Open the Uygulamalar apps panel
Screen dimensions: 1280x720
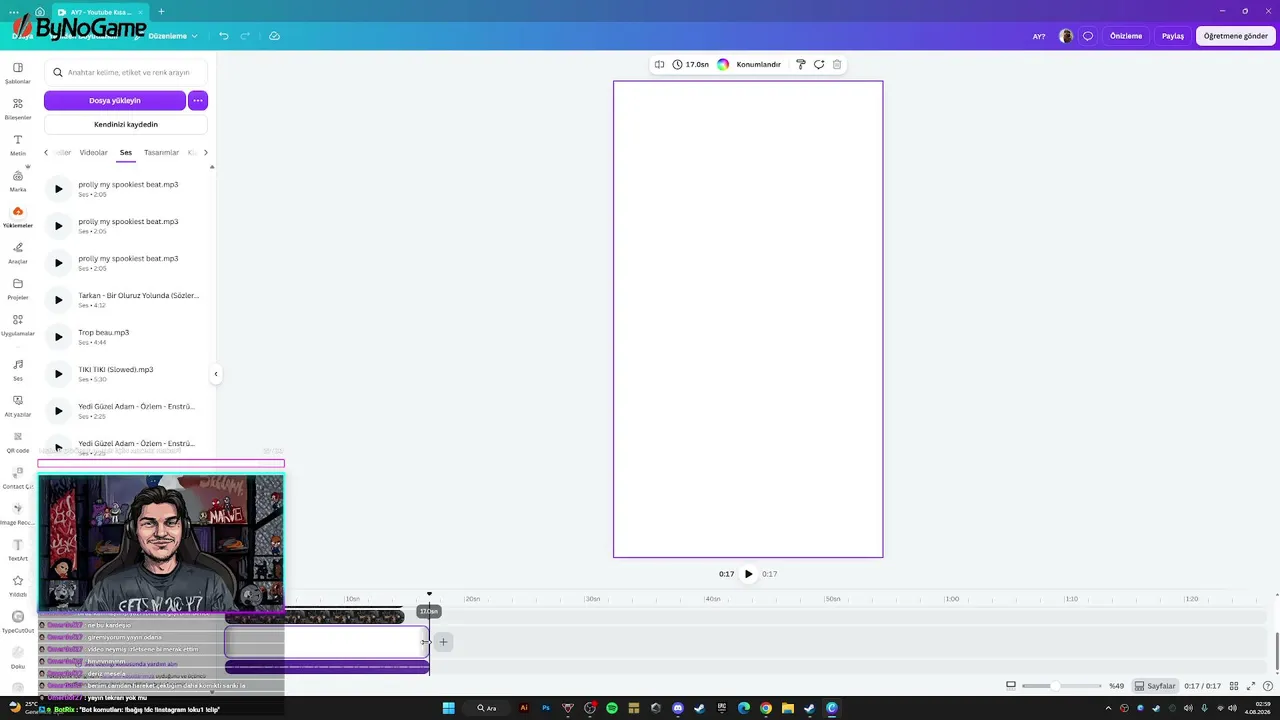[18, 324]
